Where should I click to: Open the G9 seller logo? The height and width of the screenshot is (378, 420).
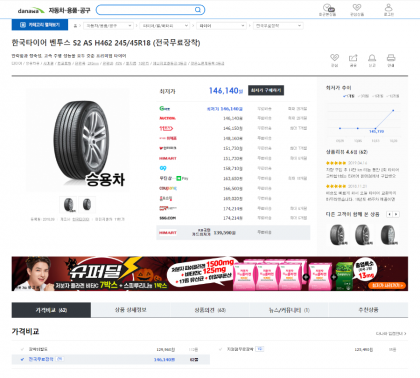tap(163, 168)
